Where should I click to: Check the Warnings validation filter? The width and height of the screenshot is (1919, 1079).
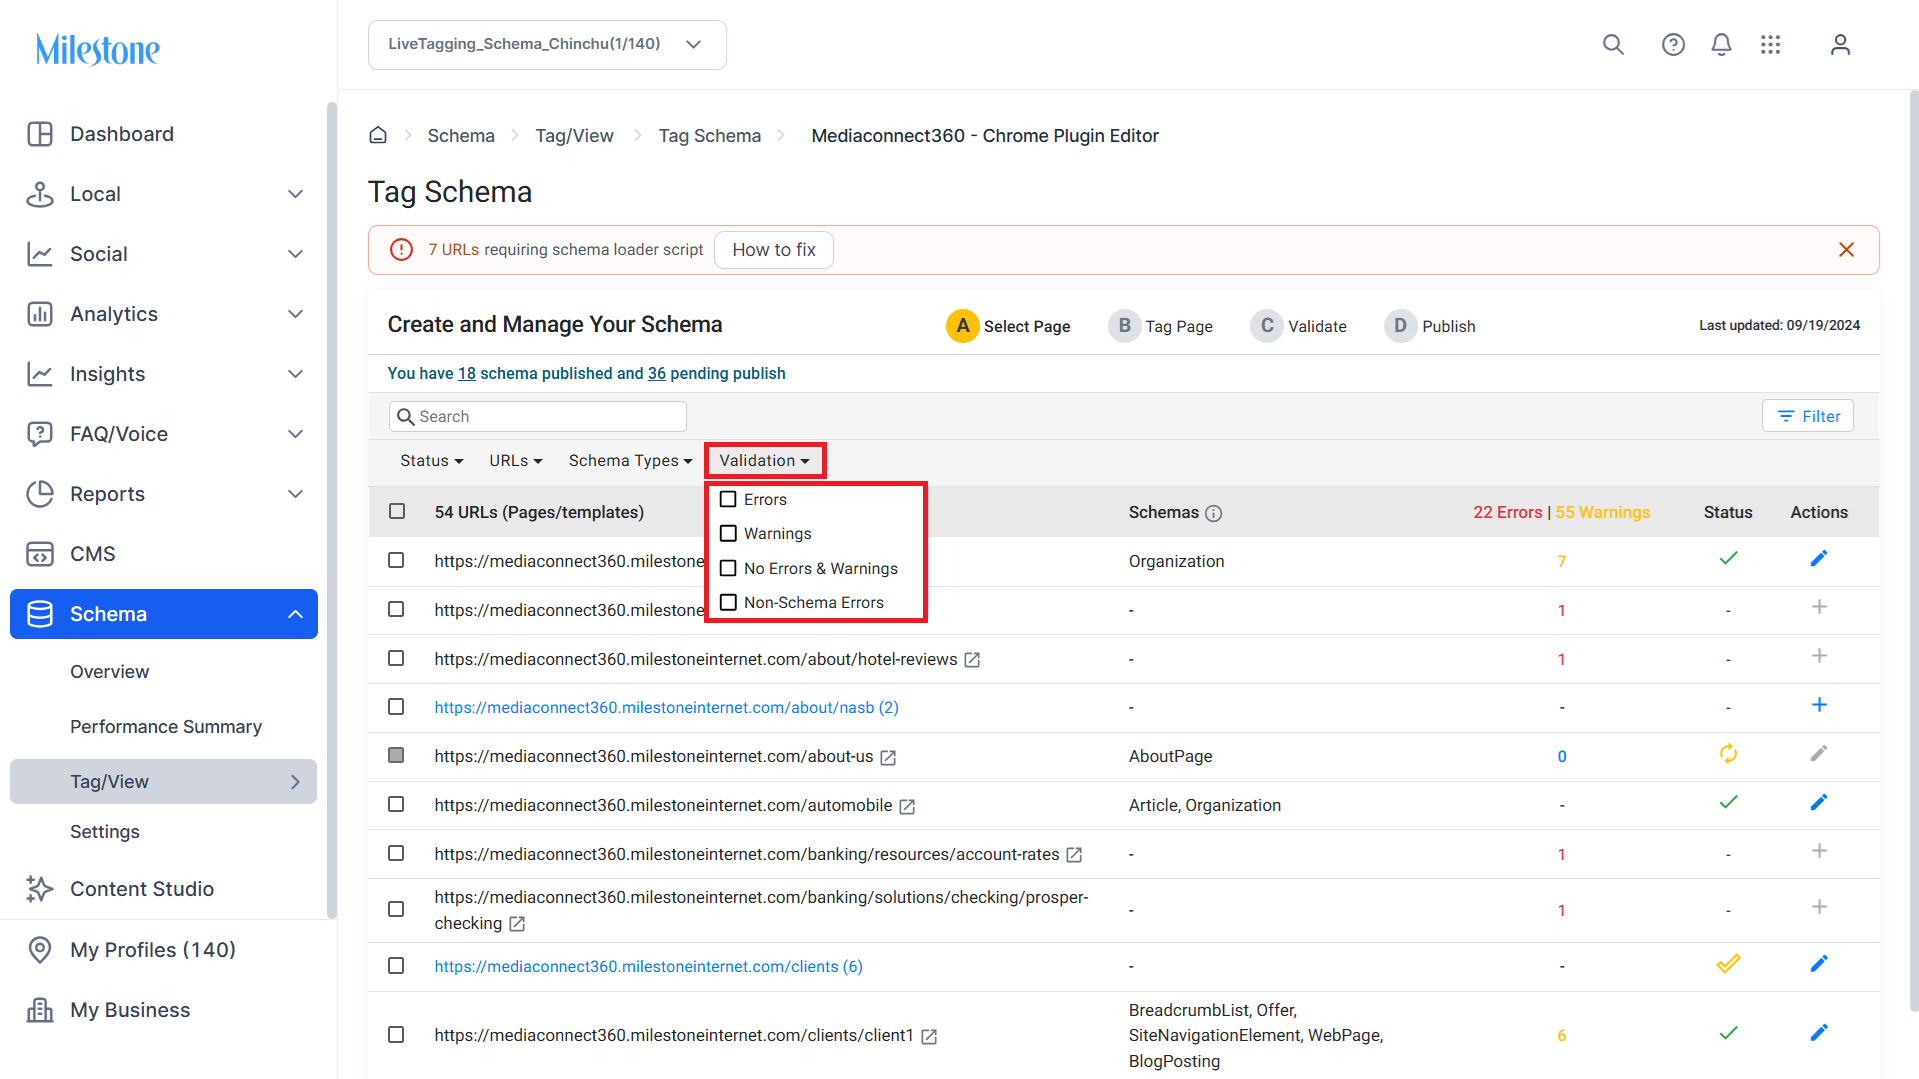pyautogui.click(x=728, y=534)
